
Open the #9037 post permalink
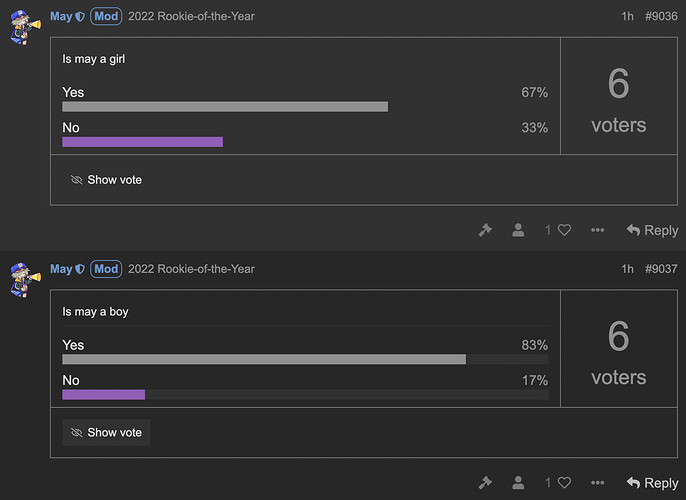661,269
